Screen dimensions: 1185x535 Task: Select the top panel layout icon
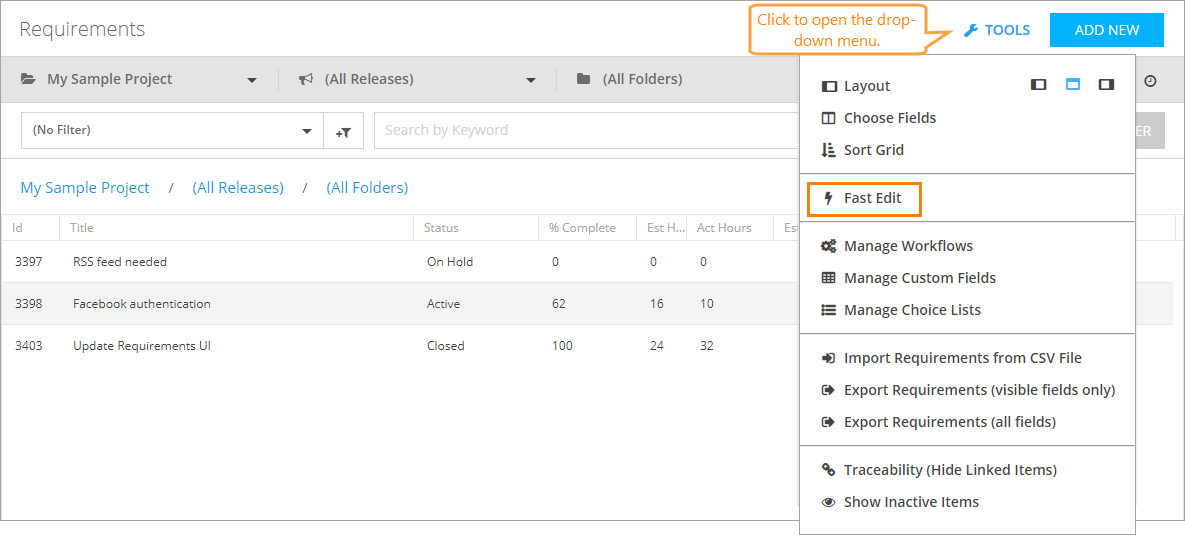[x=1073, y=85]
